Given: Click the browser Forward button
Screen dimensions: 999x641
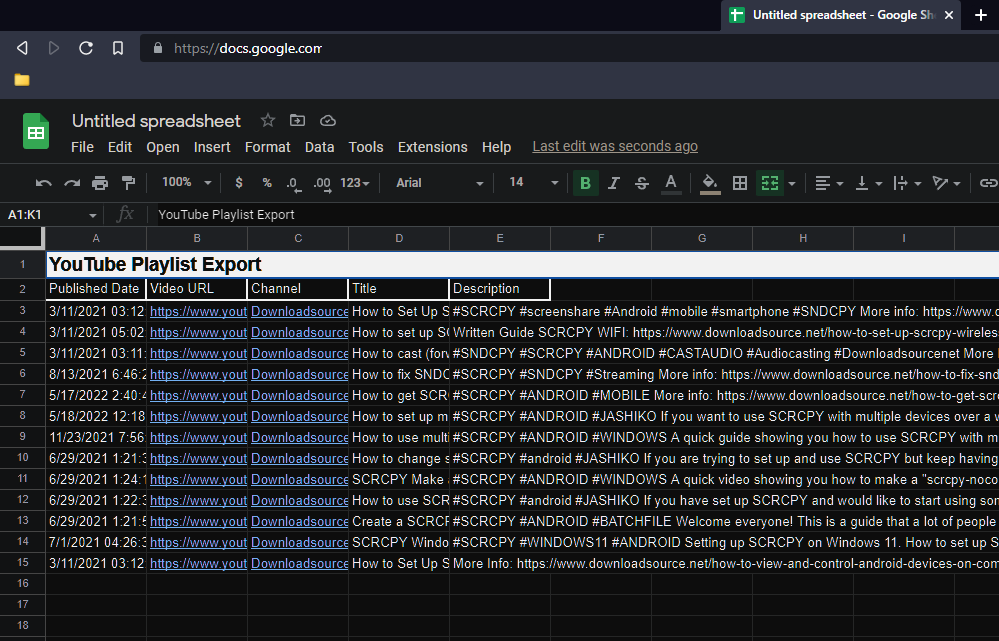Looking at the screenshot, I should click(x=54, y=48).
